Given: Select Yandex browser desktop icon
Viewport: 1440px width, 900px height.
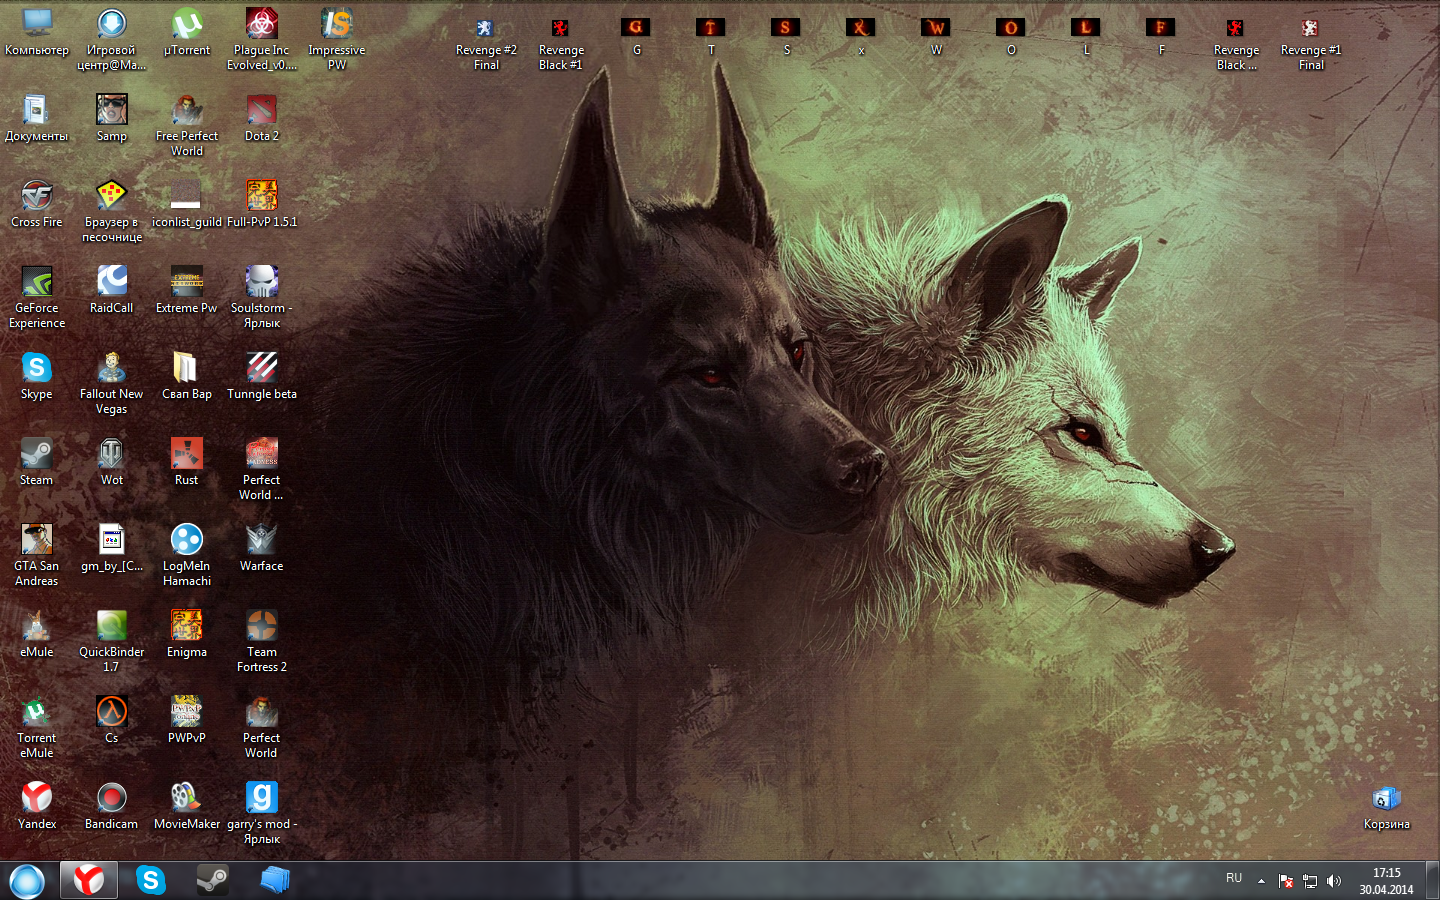Looking at the screenshot, I should pyautogui.click(x=37, y=806).
